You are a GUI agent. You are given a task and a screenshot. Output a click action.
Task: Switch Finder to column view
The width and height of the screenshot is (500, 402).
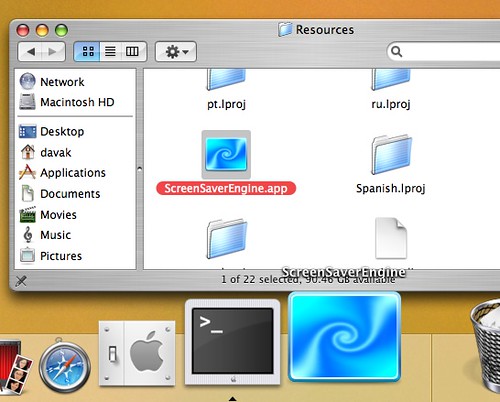[133, 51]
